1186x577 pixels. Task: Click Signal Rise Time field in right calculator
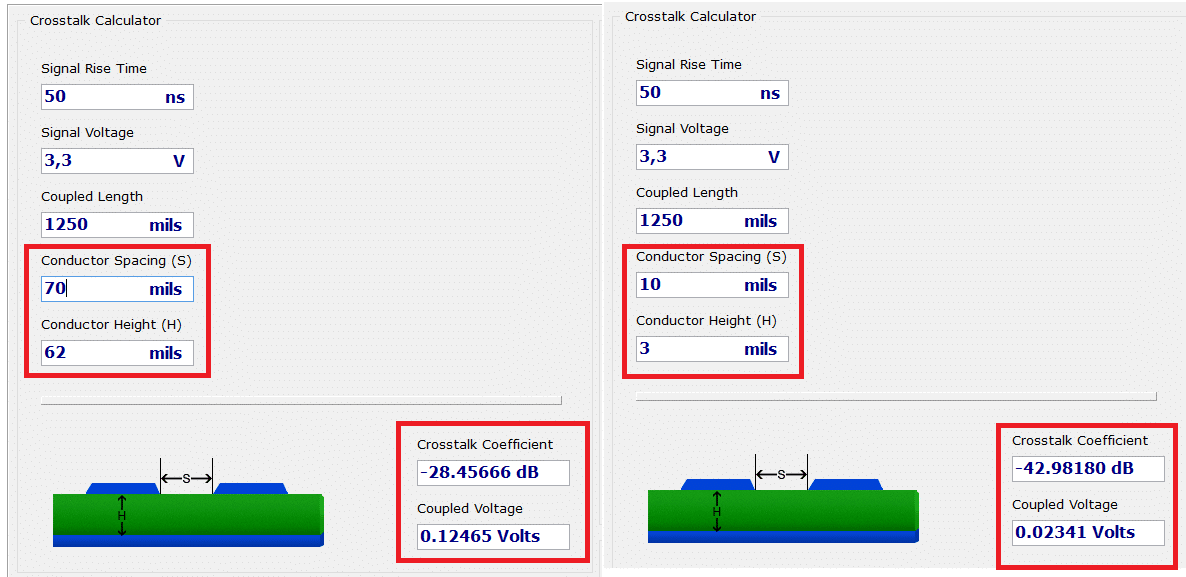click(711, 93)
